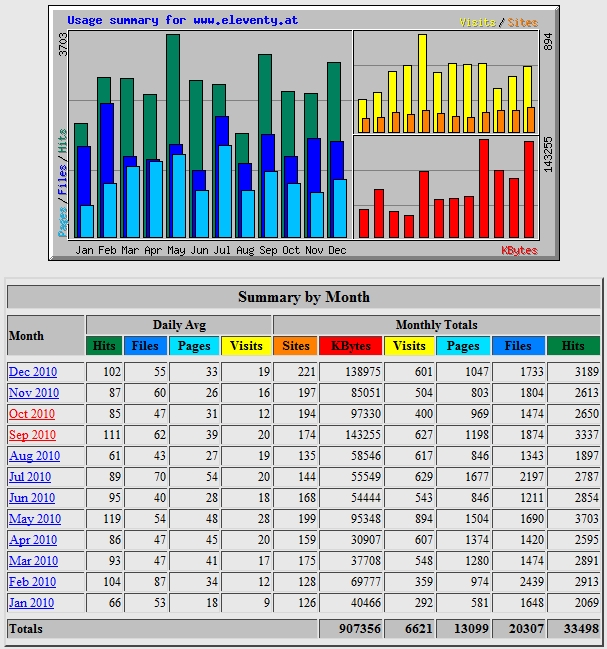Click the yellow Visits header under Monthly Totals
The height and width of the screenshot is (649, 607).
click(409, 346)
